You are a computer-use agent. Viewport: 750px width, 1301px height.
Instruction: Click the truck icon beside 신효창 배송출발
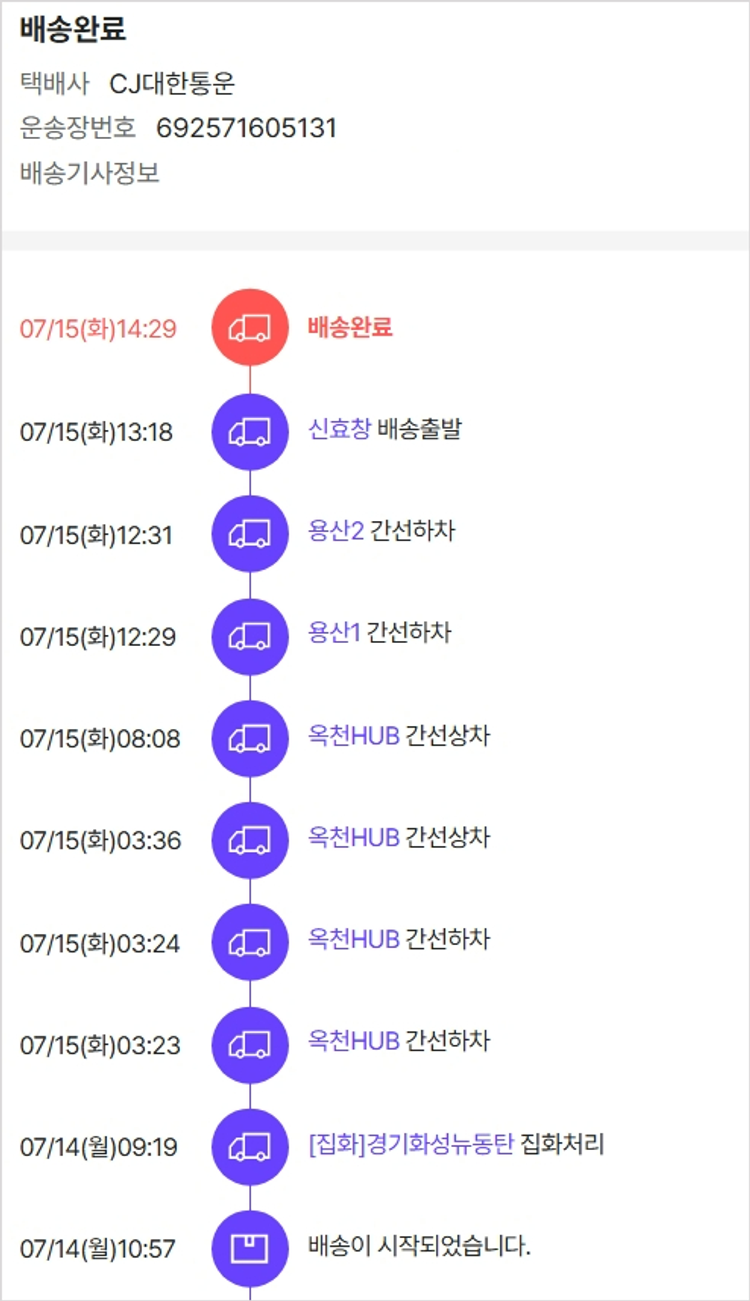click(x=250, y=431)
